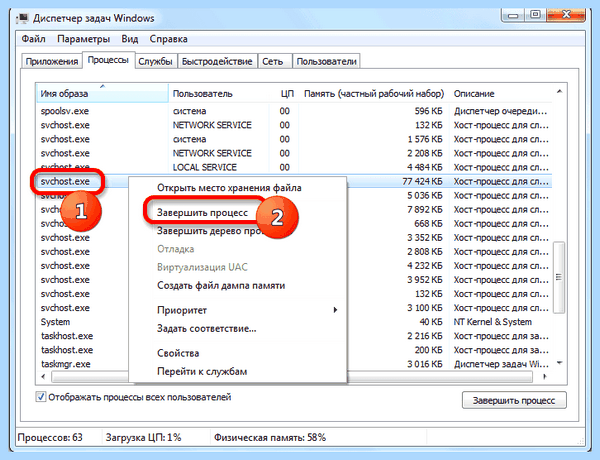Select the spoolsv.exe process row
Image resolution: width=600 pixels, height=460 pixels.
(x=294, y=111)
